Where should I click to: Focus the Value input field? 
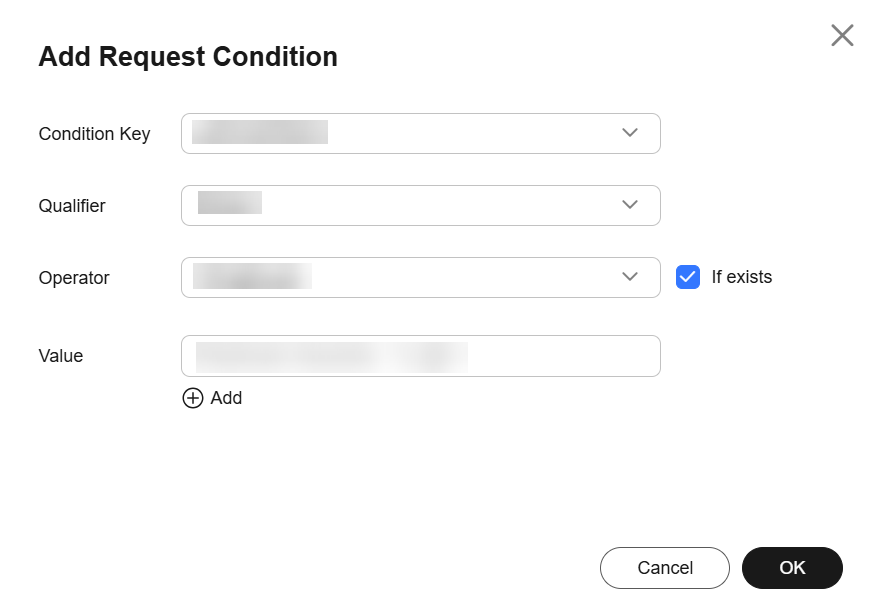click(421, 356)
